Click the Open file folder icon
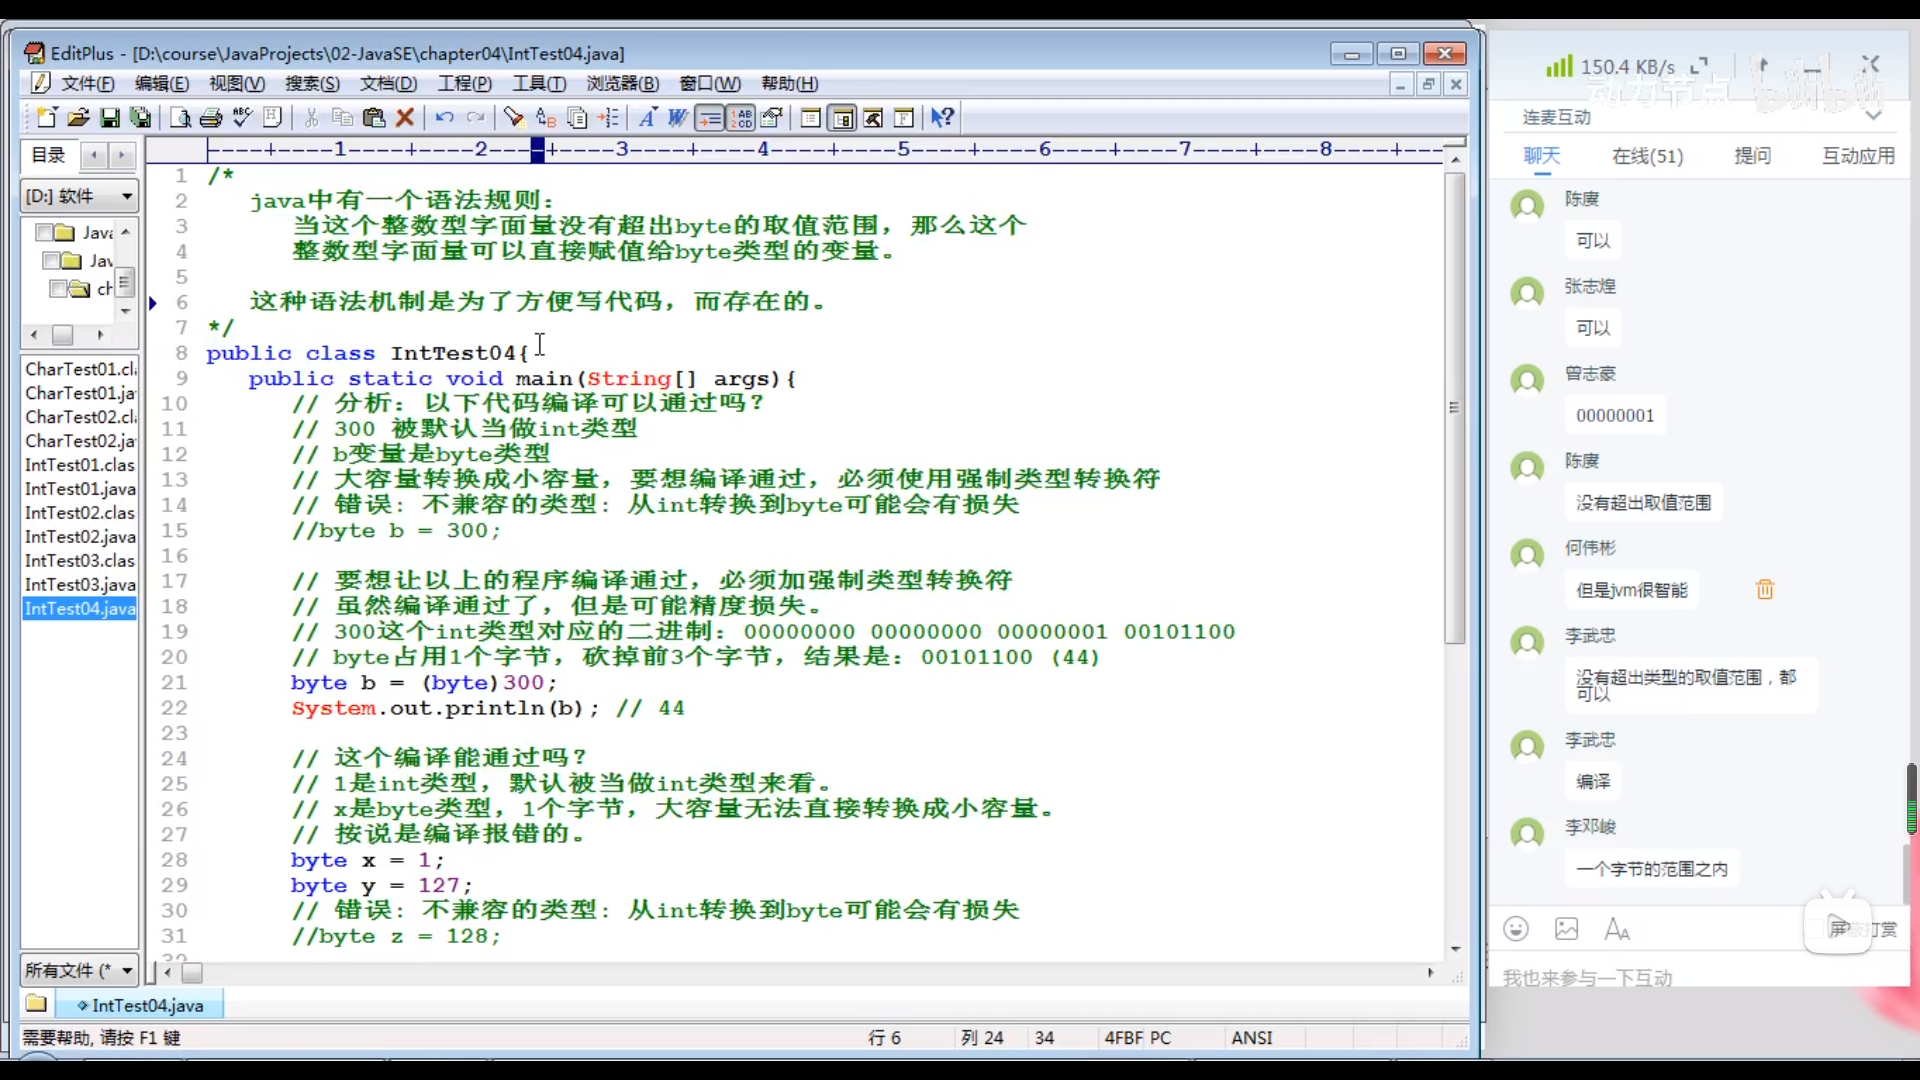Image resolution: width=1920 pixels, height=1080 pixels. [x=78, y=118]
